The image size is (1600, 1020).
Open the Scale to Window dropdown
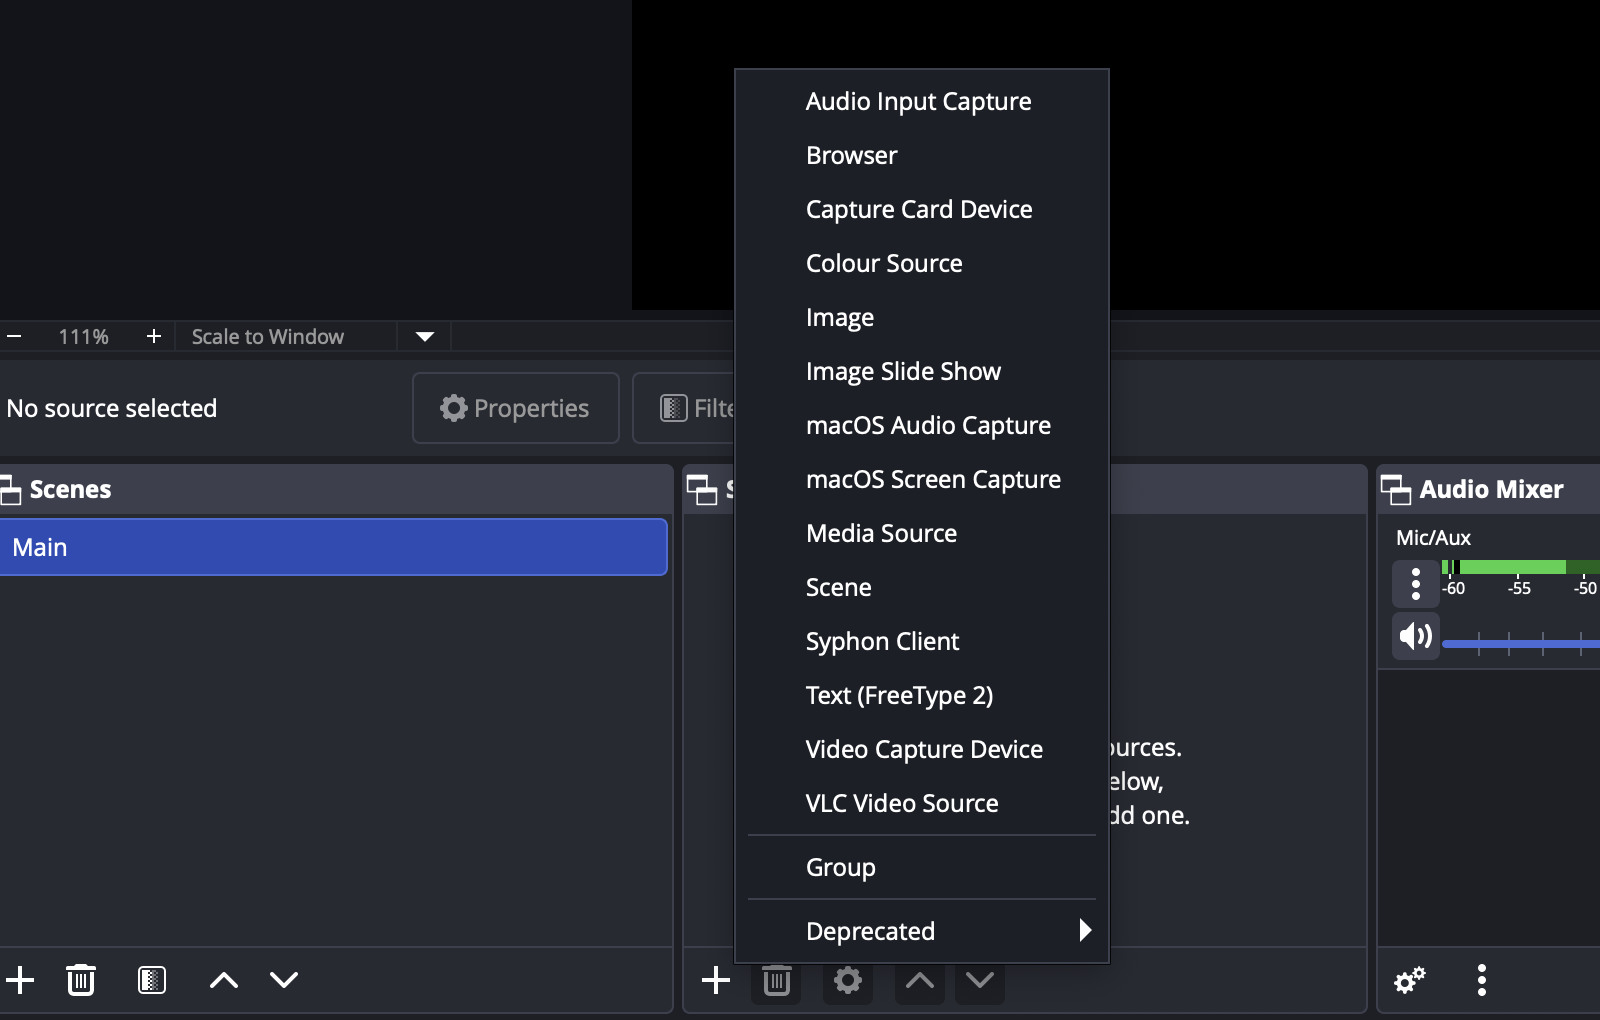(424, 337)
